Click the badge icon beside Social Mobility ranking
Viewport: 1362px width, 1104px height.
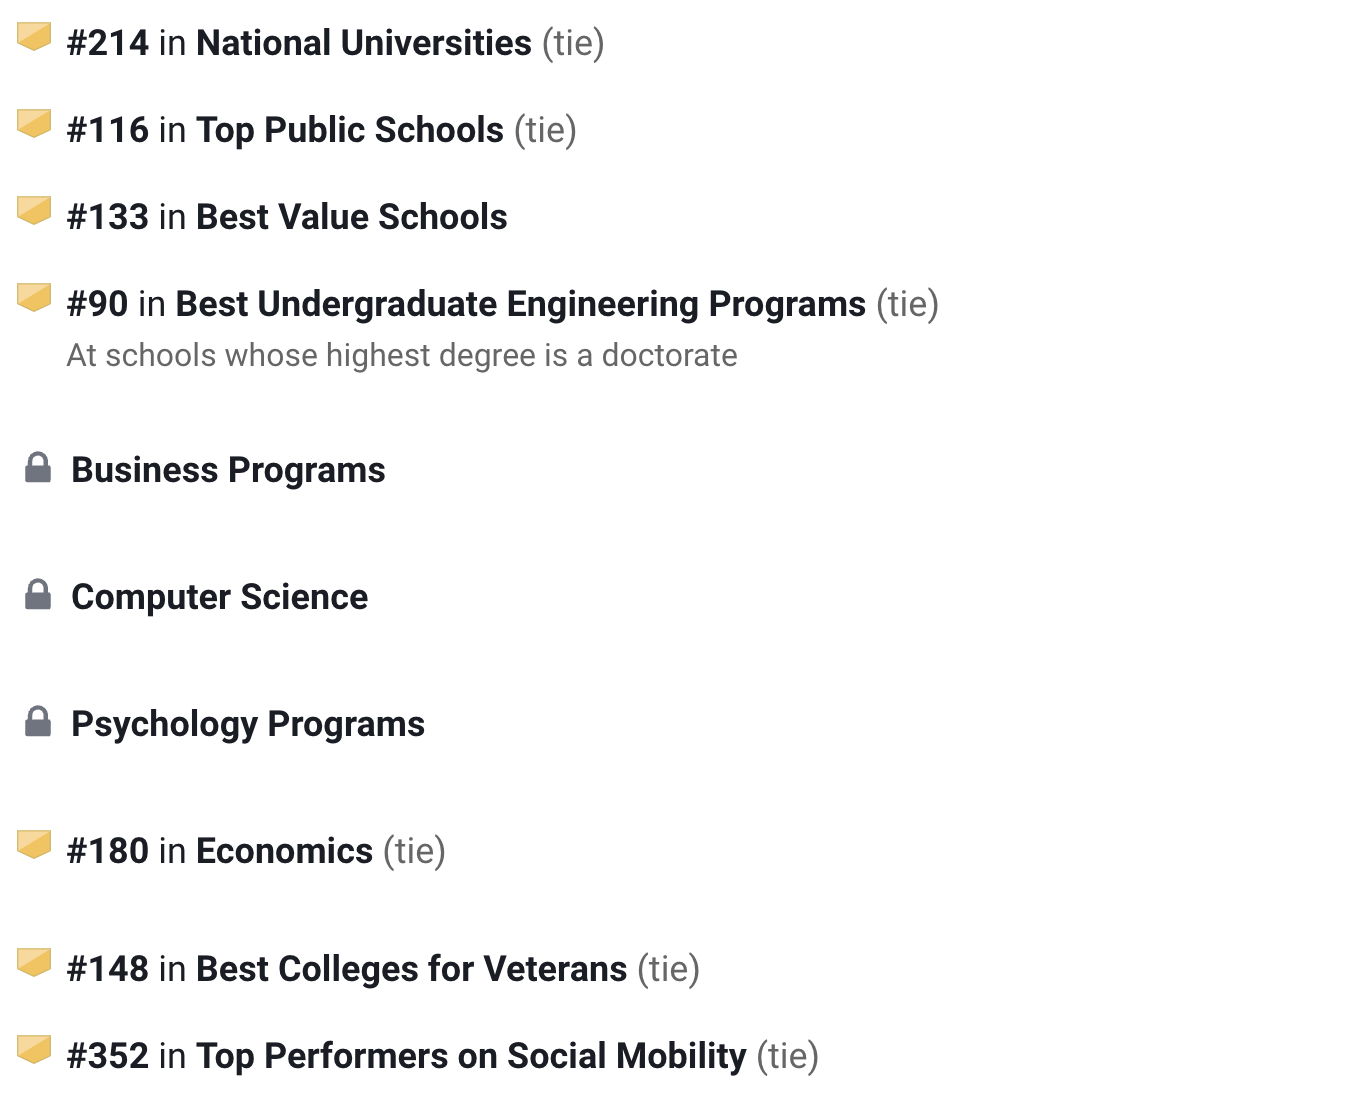(34, 1051)
